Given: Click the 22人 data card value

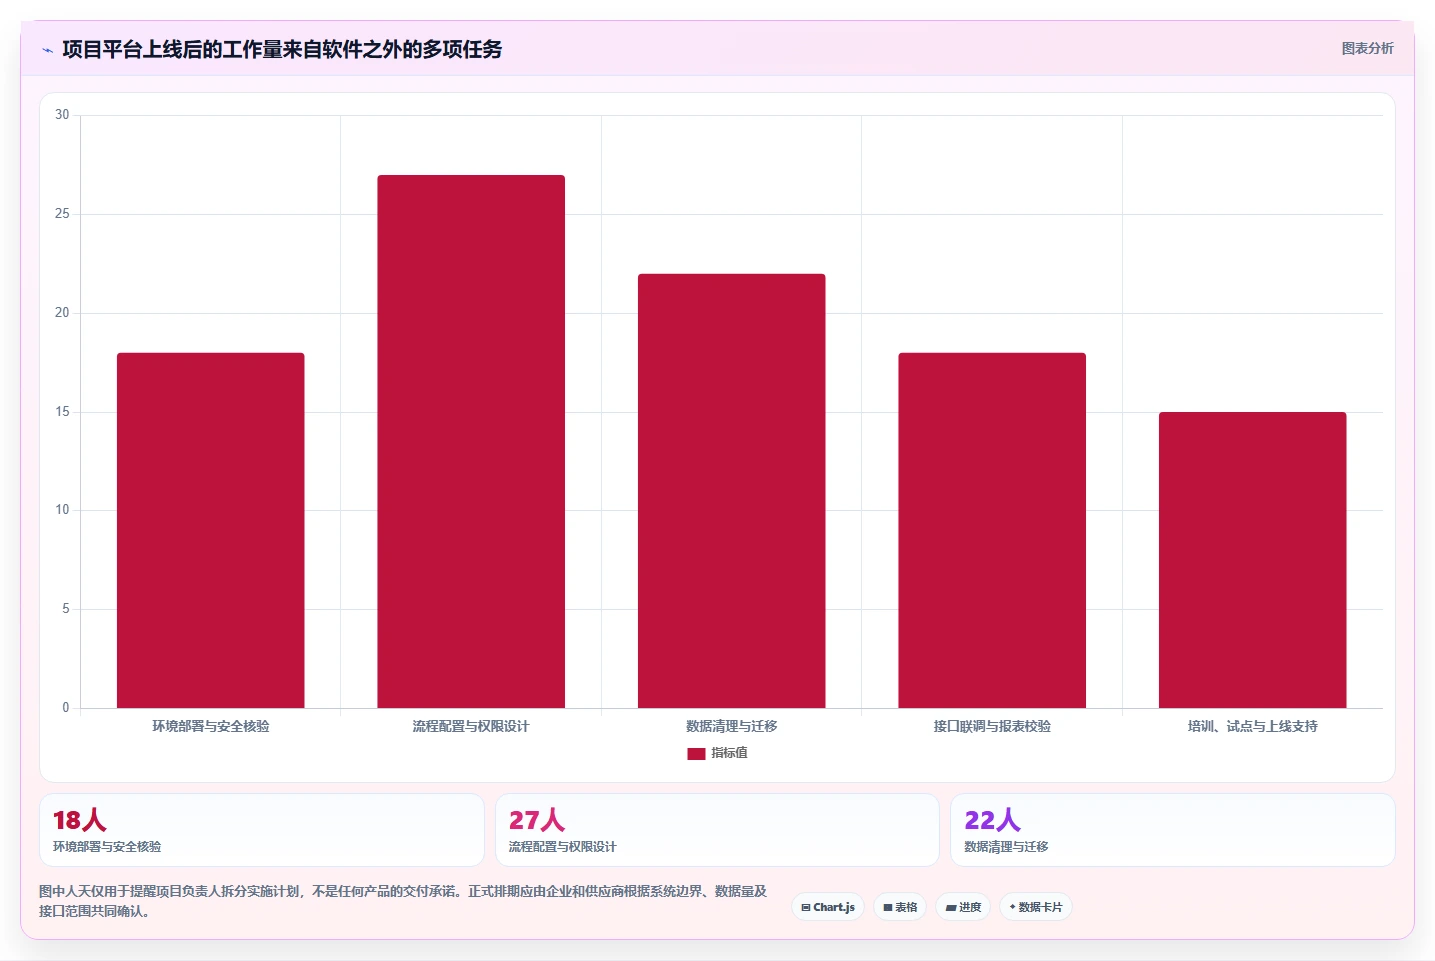Looking at the screenshot, I should pyautogui.click(x=992, y=820).
